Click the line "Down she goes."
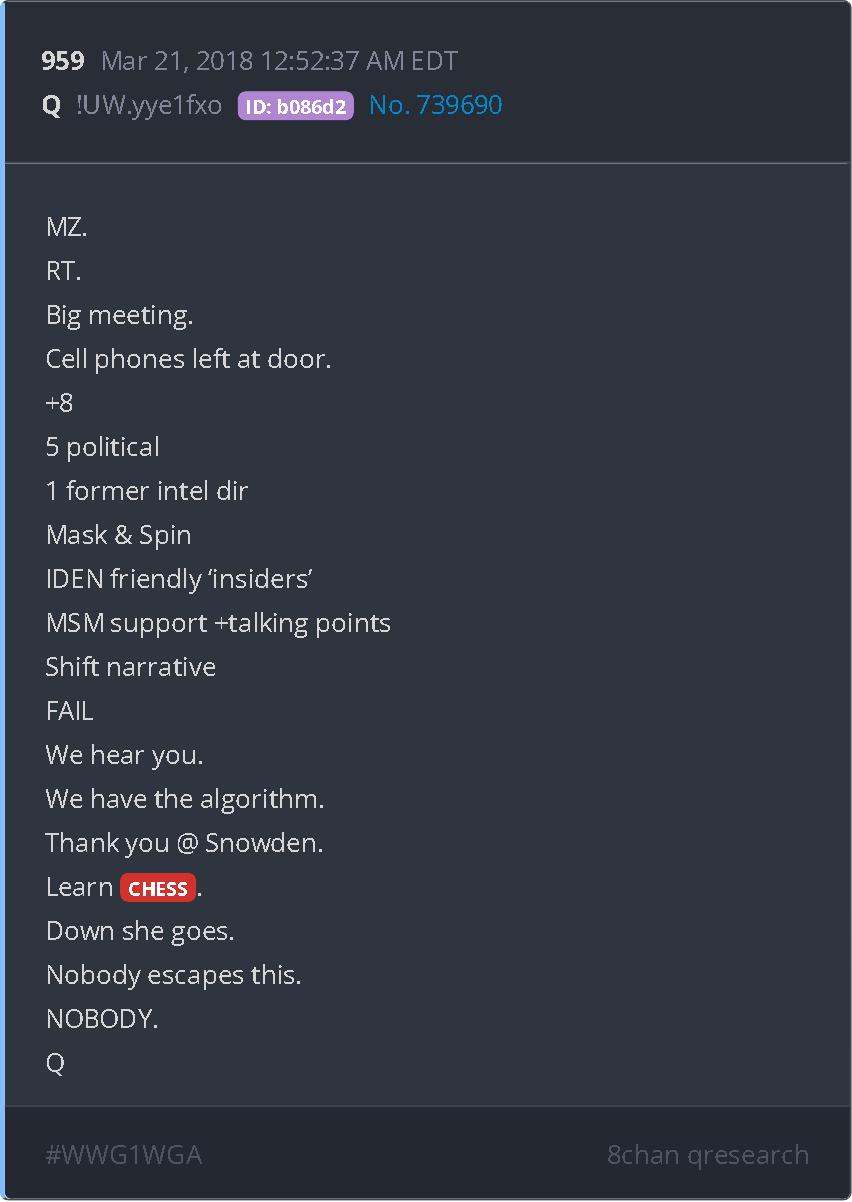The image size is (852, 1202). pos(140,931)
